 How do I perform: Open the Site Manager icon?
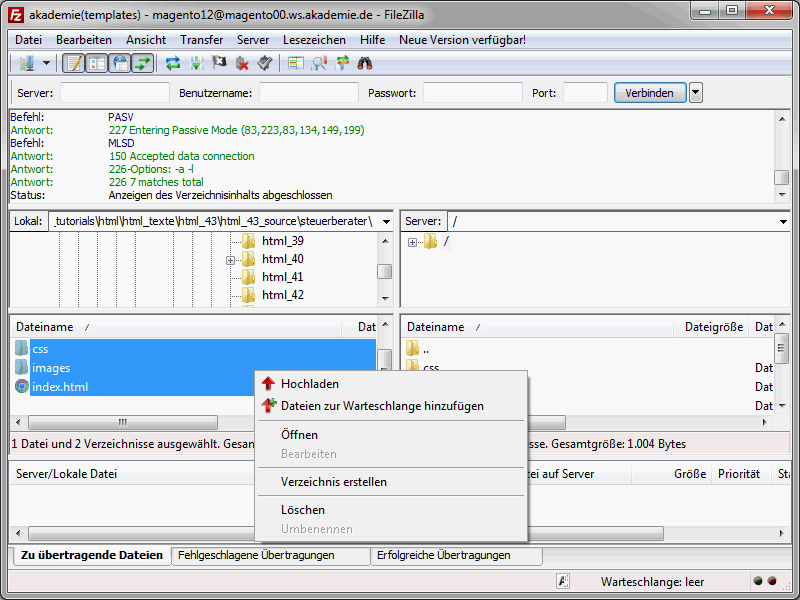[27, 63]
